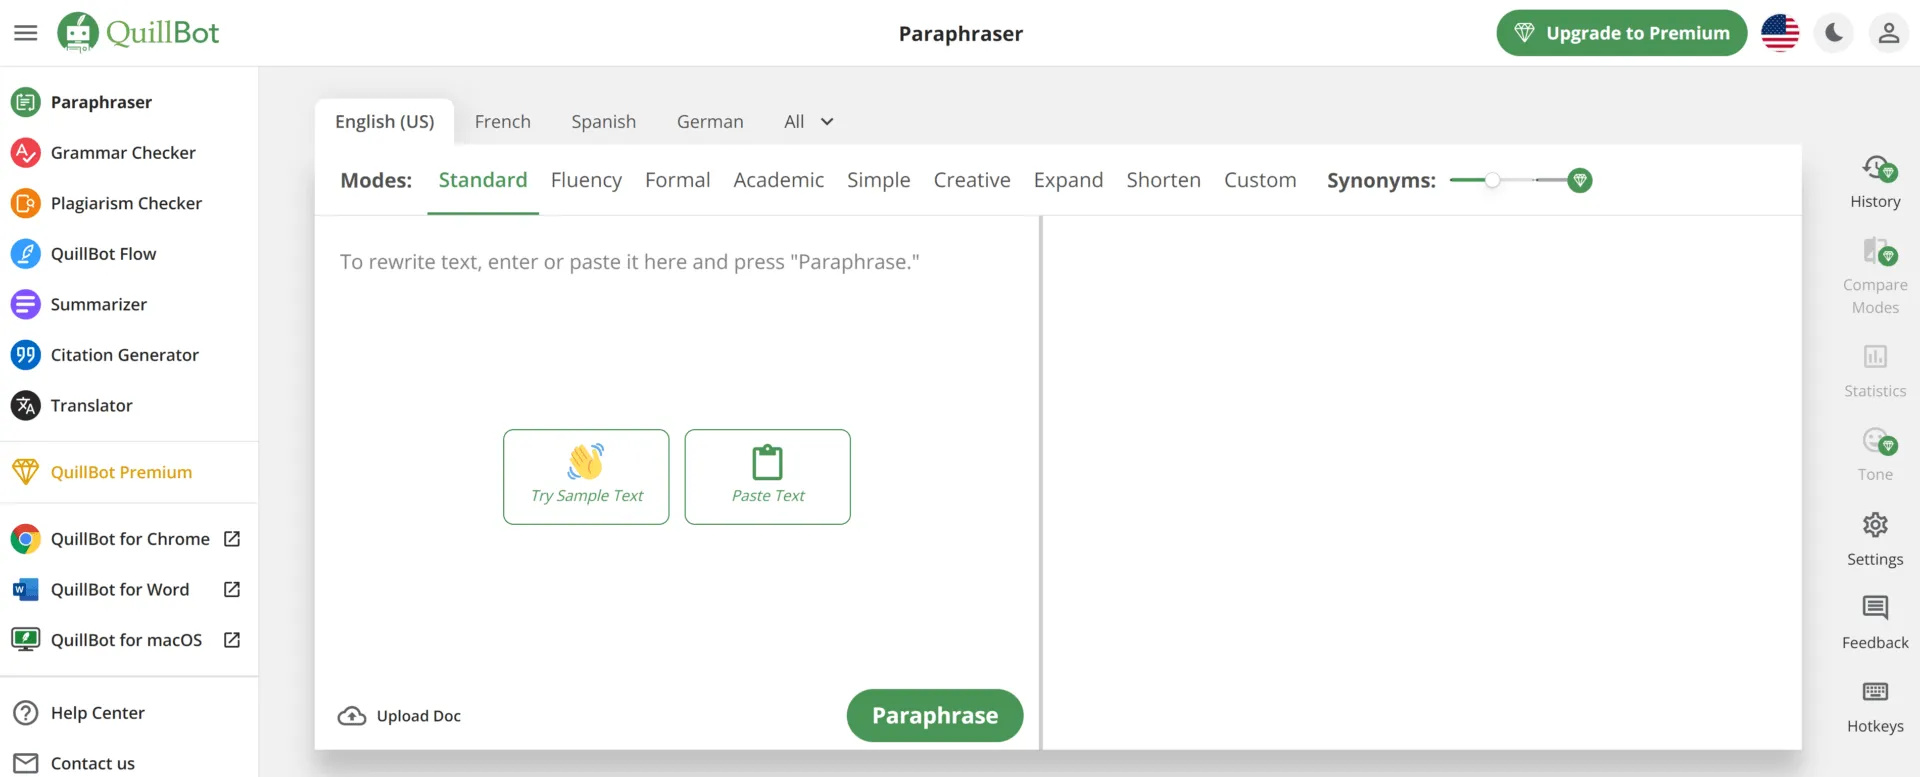Click premium end of Synonyms slider
This screenshot has height=777, width=1920.
1579,180
